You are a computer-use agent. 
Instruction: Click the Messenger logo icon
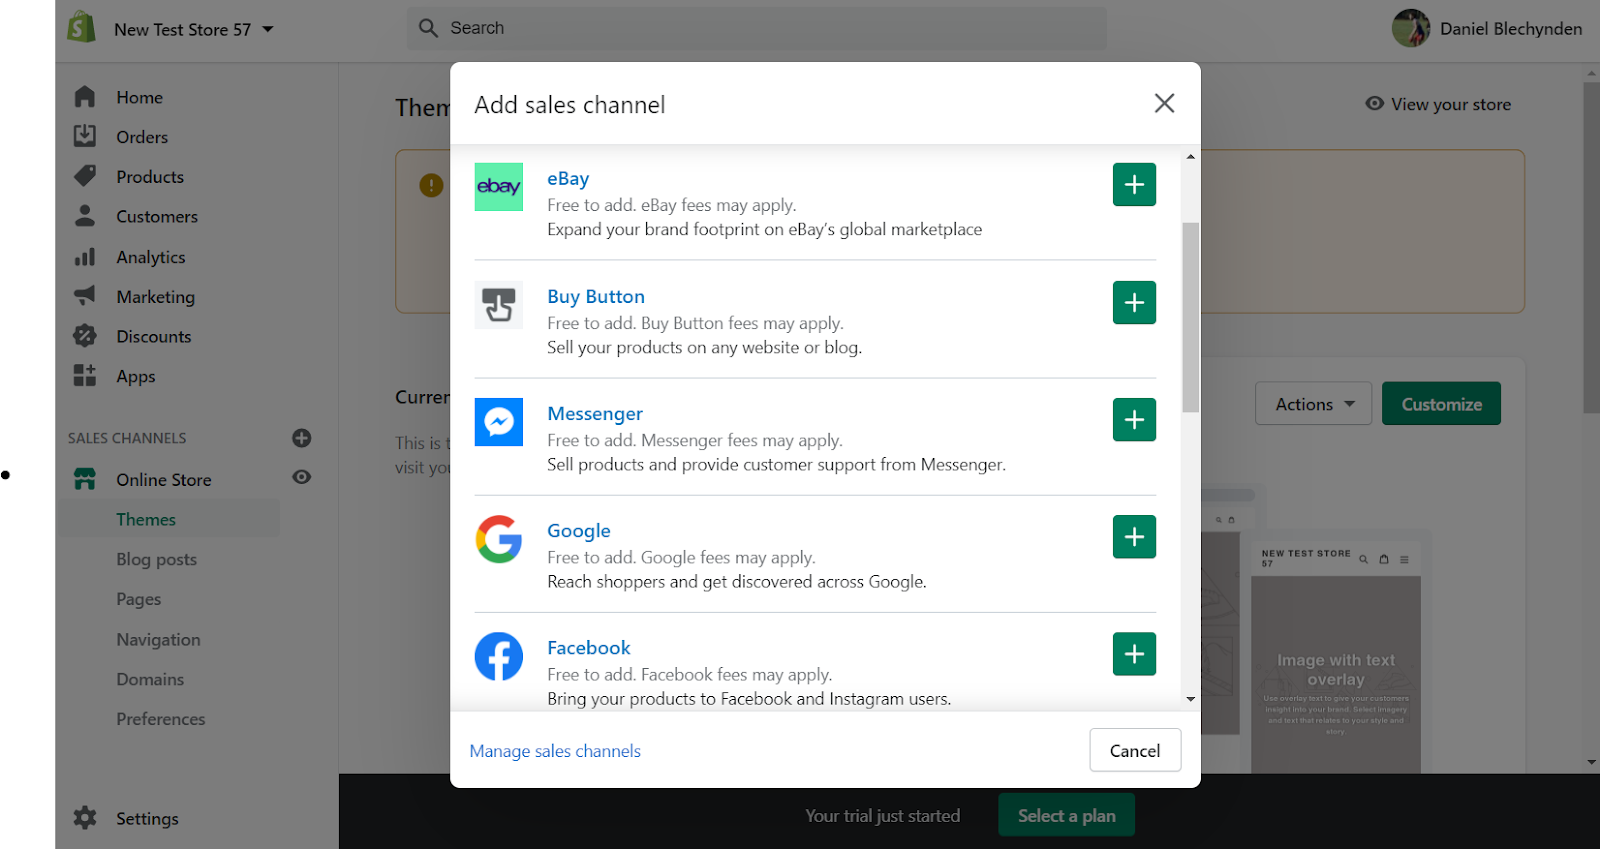tap(499, 422)
